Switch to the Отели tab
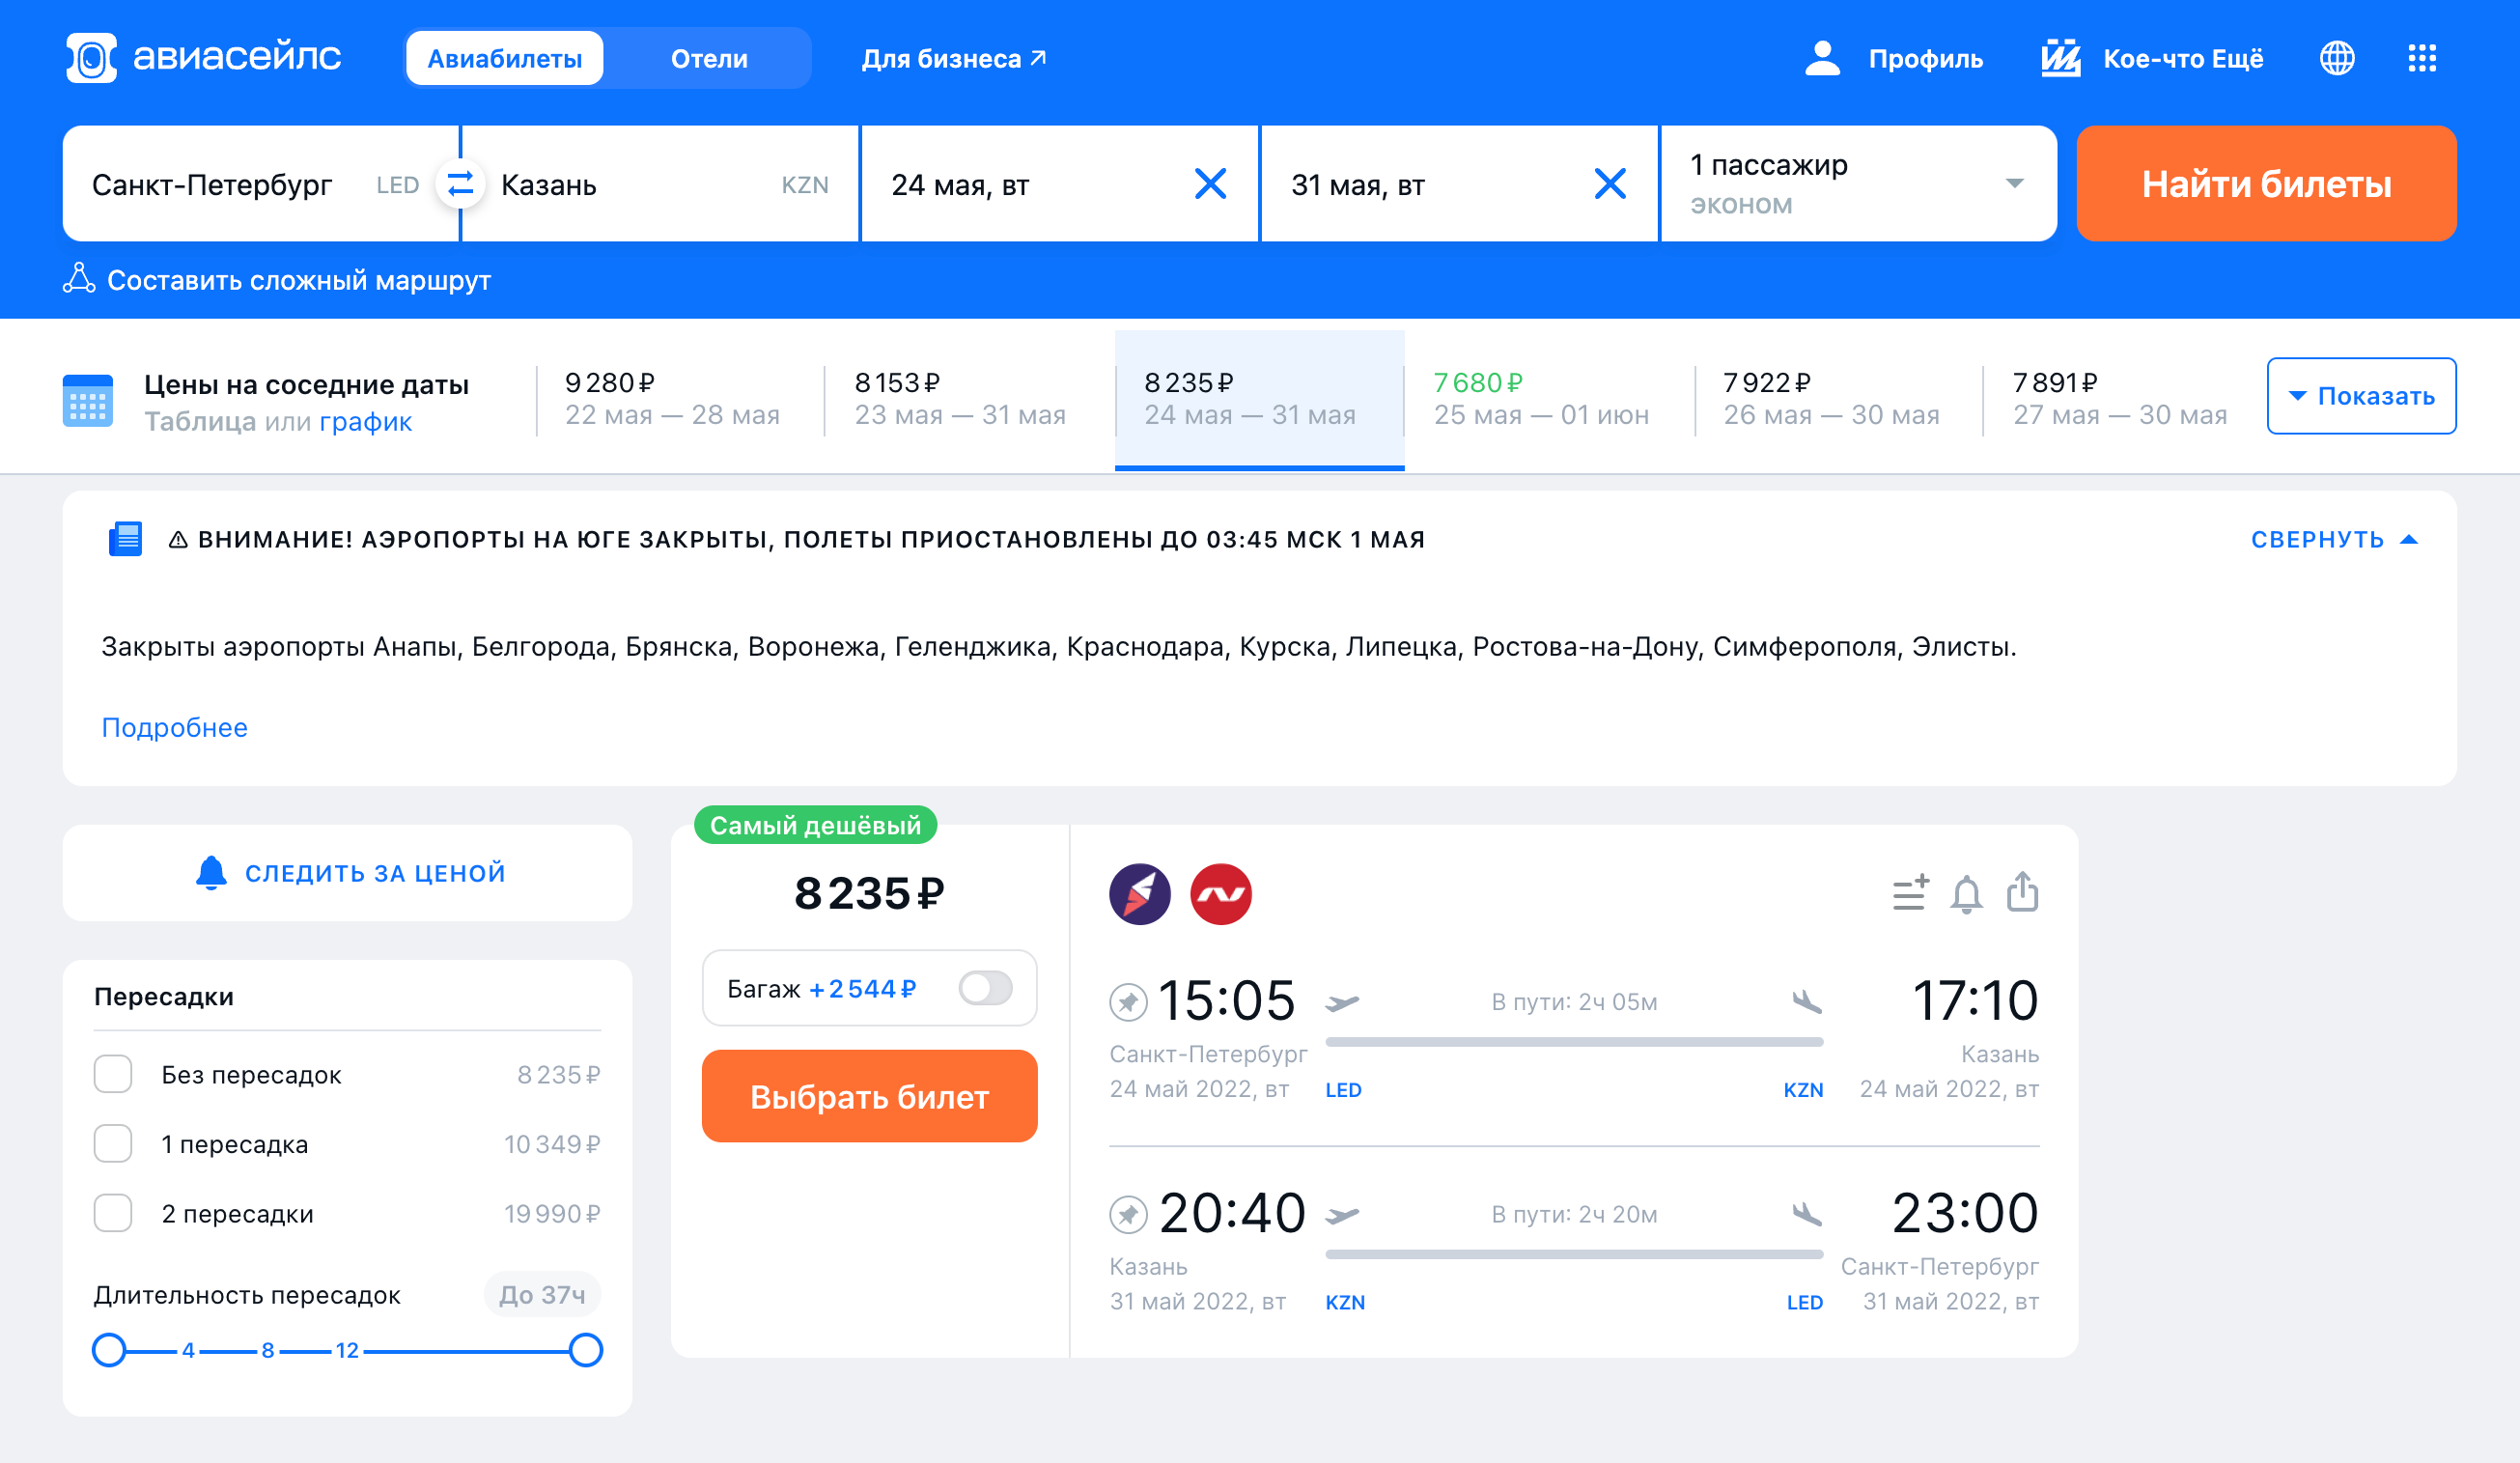 (709, 58)
